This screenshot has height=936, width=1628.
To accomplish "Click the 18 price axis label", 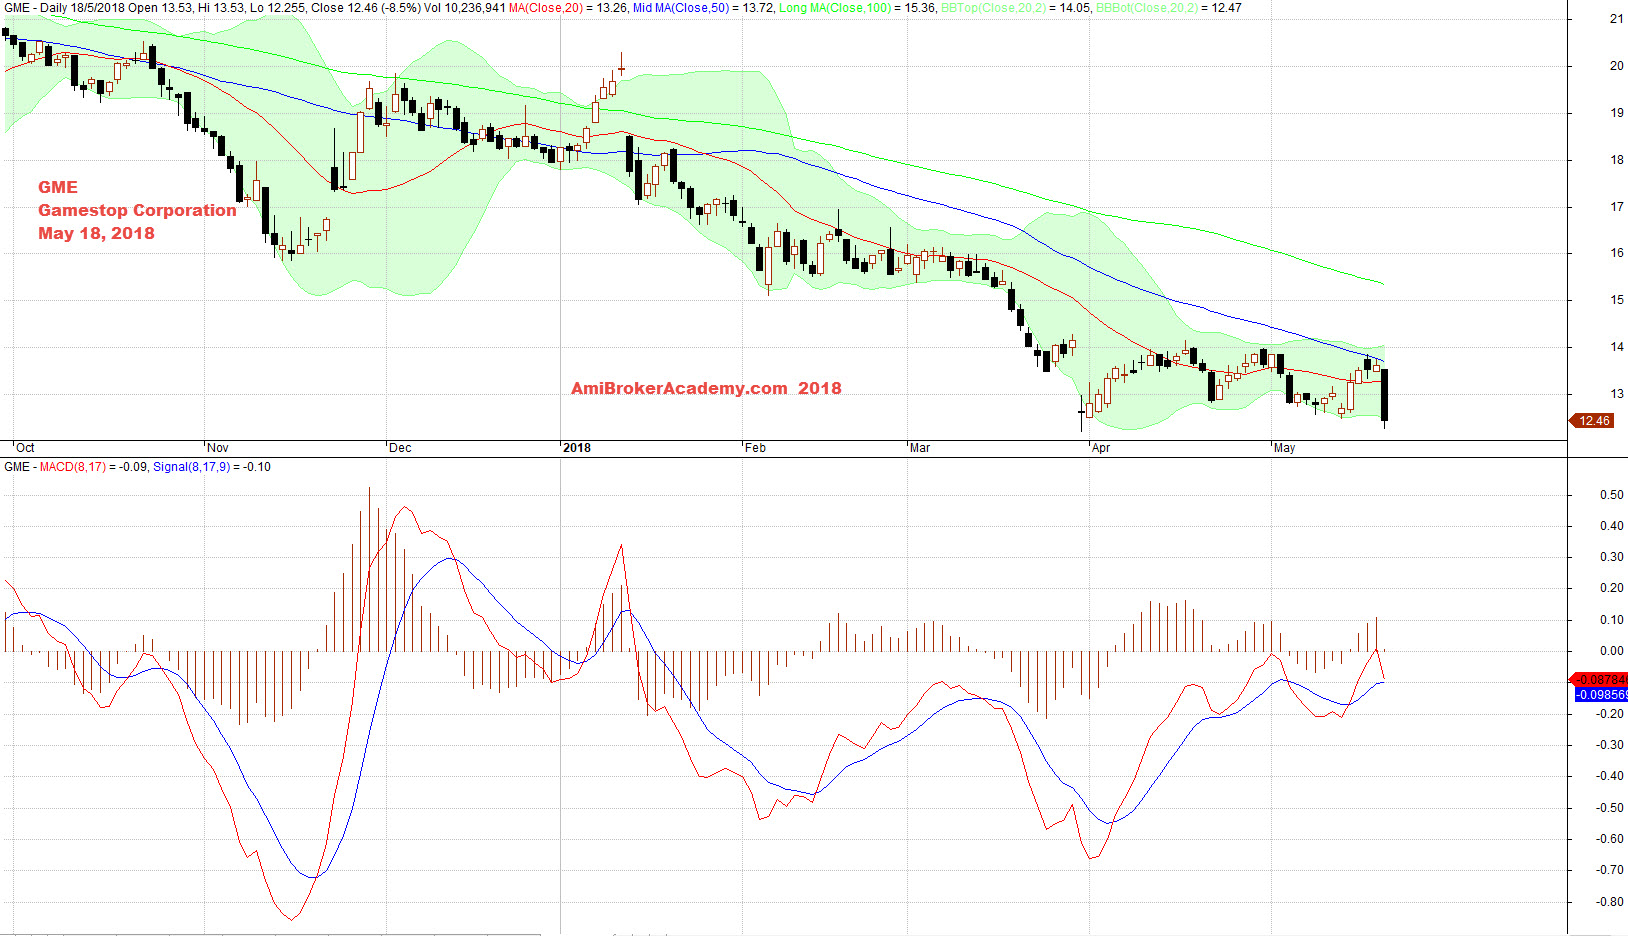I will (1616, 160).
